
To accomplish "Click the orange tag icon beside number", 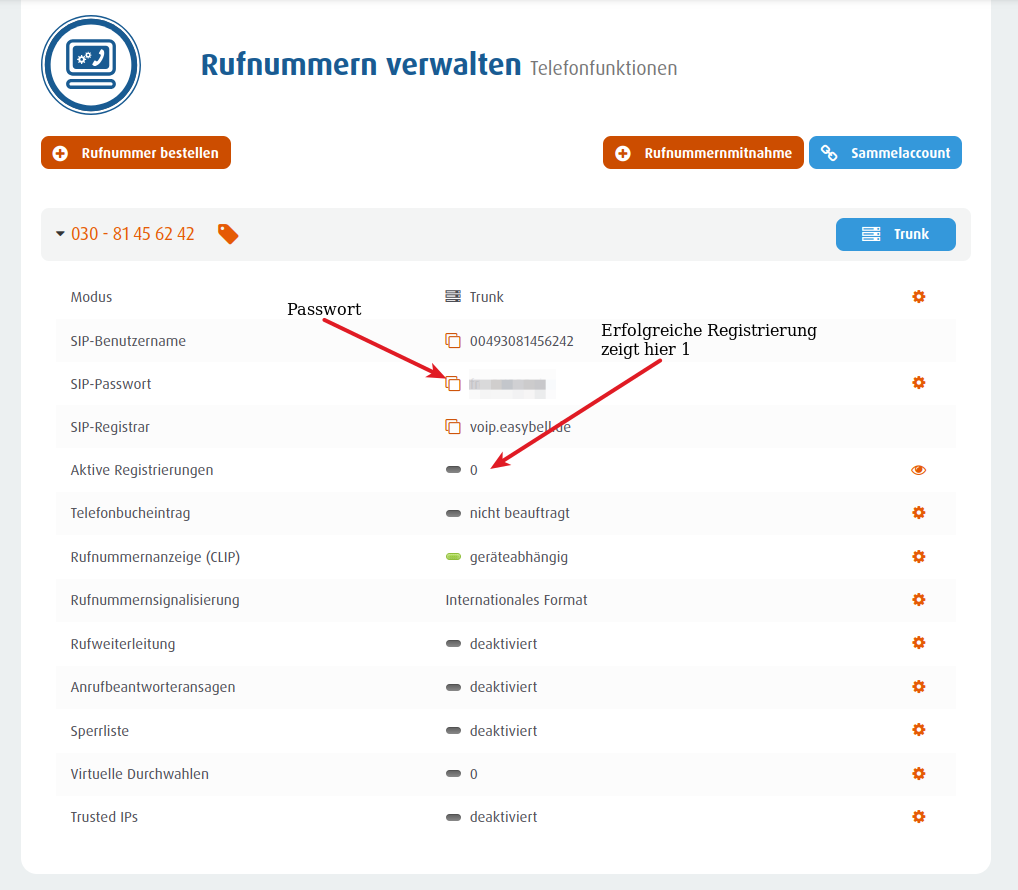I will [x=228, y=234].
